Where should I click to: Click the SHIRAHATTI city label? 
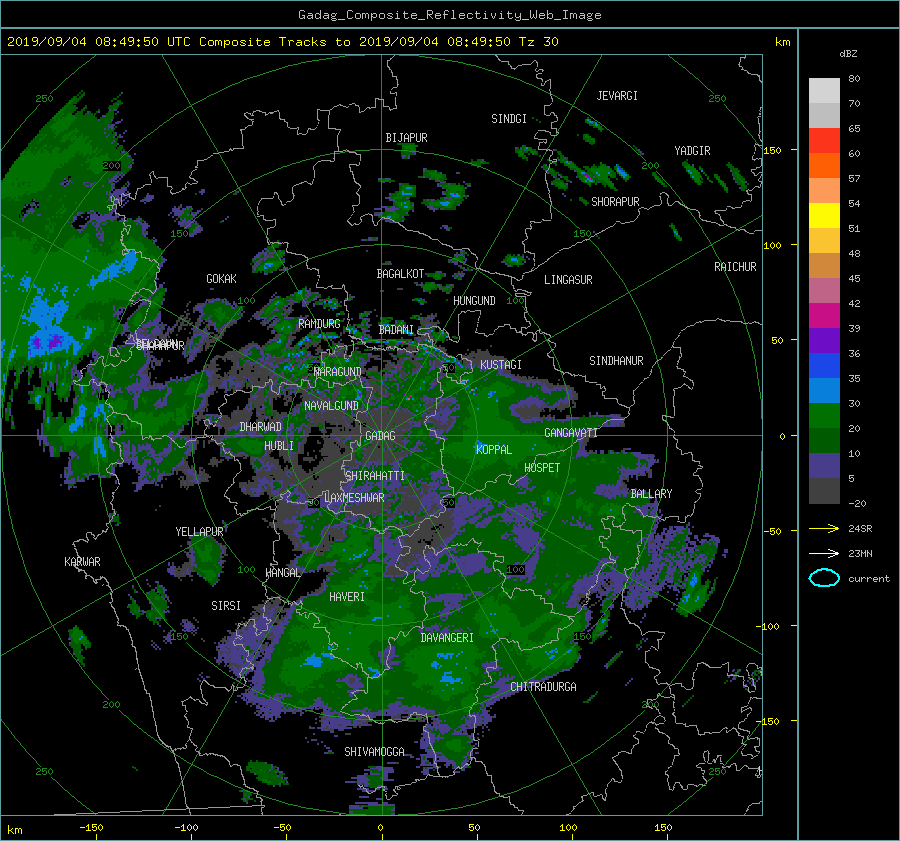click(x=375, y=476)
